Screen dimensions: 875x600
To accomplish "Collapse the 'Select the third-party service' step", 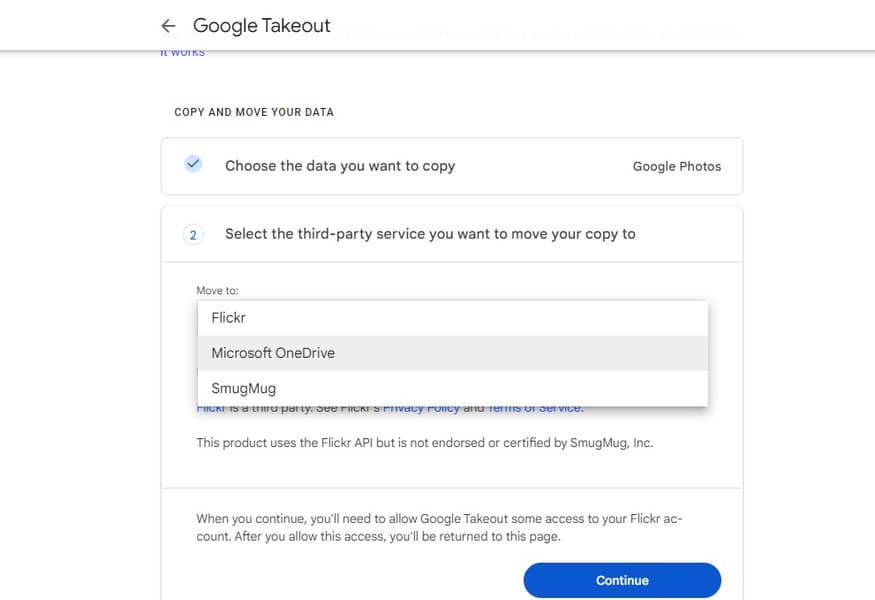I will pyautogui.click(x=430, y=234).
